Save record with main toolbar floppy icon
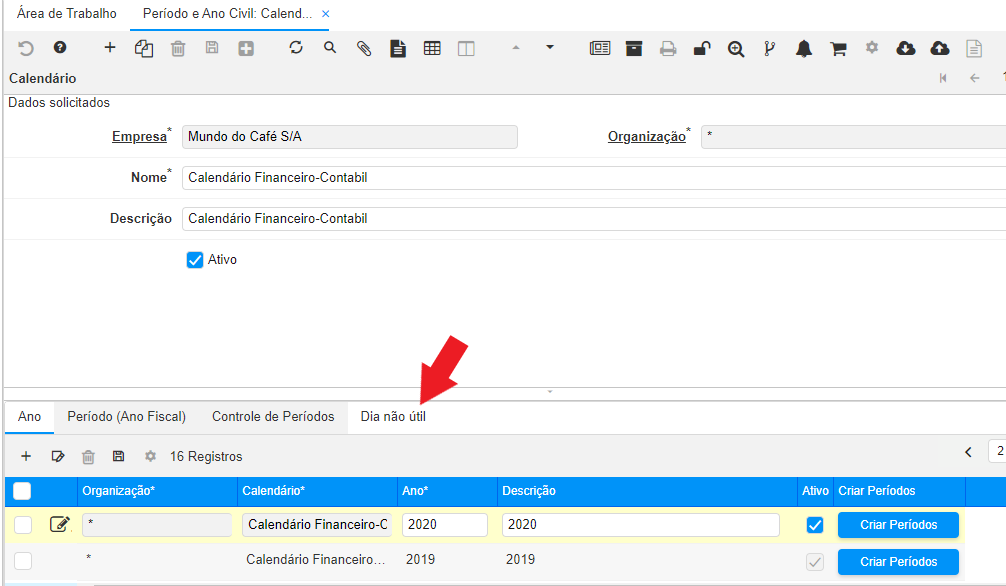This screenshot has width=1006, height=586. (212, 47)
